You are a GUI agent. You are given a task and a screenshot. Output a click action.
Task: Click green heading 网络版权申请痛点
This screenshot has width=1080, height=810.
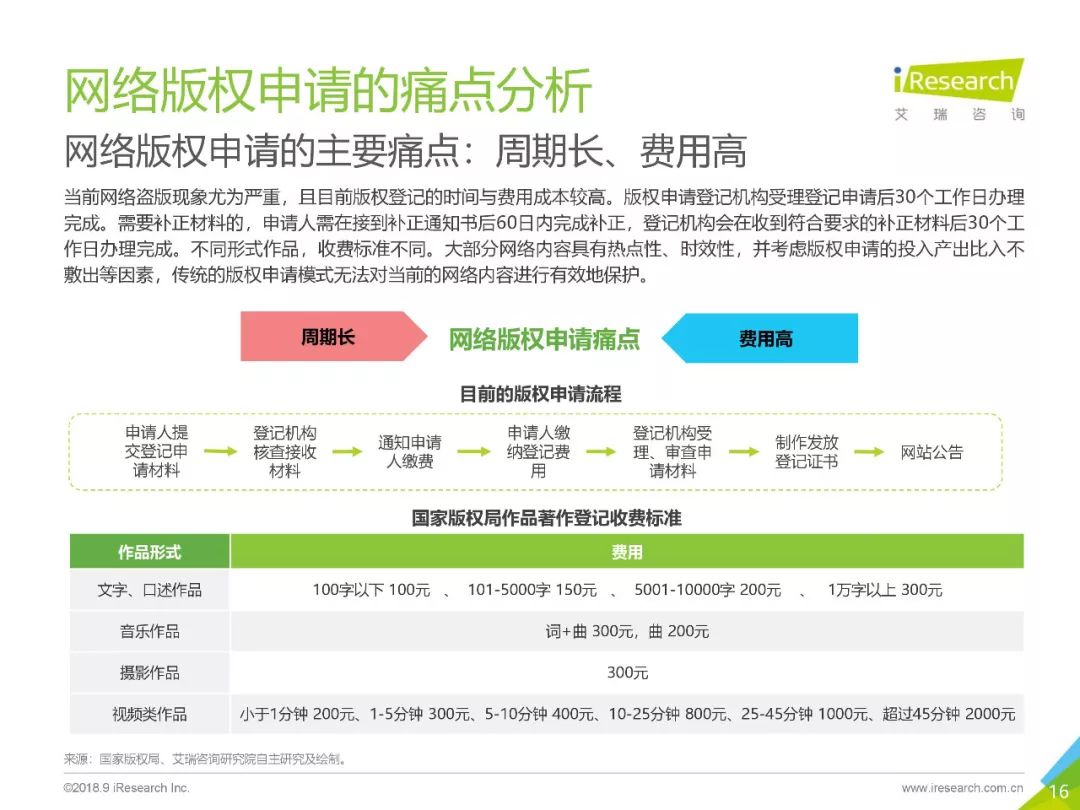coord(544,339)
